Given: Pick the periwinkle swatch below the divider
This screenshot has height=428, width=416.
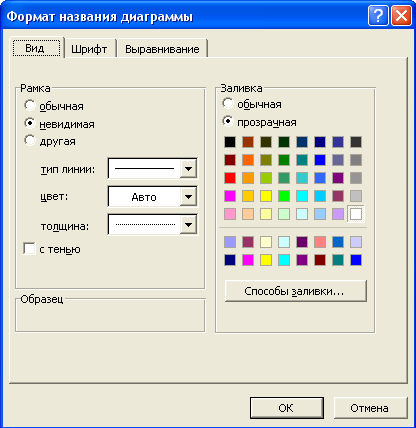Looking at the screenshot, I should (x=230, y=242).
